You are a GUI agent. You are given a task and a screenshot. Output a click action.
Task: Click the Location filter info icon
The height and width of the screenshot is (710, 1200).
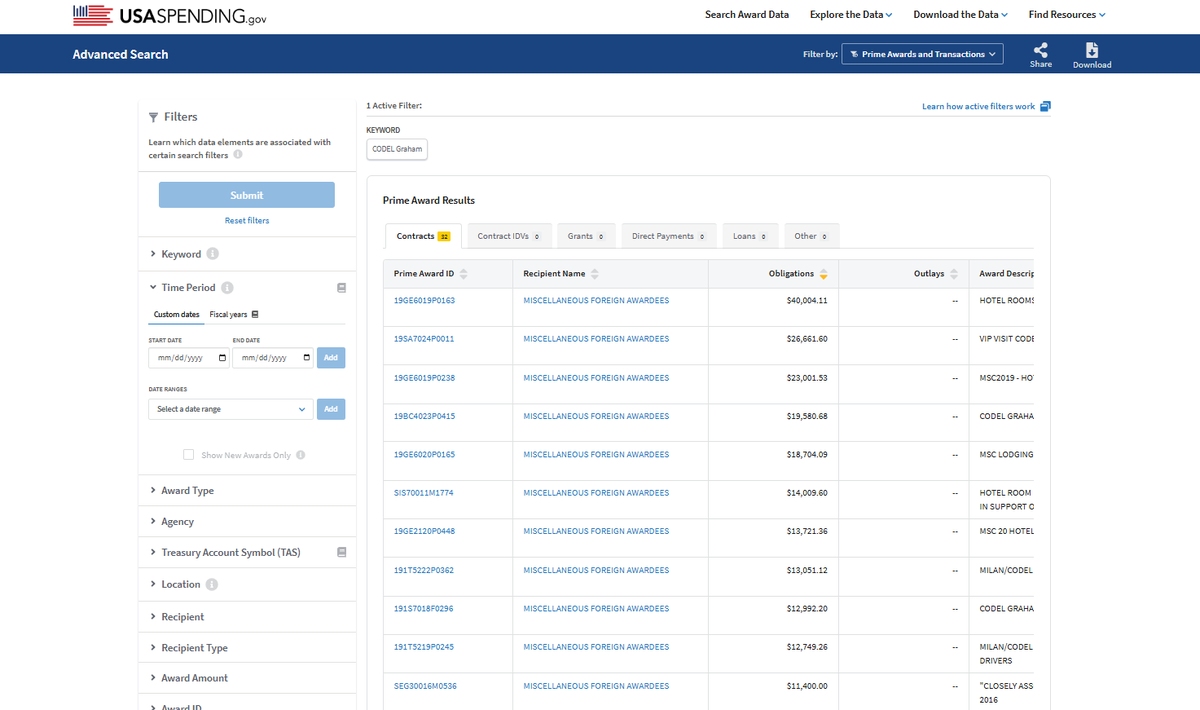212,584
